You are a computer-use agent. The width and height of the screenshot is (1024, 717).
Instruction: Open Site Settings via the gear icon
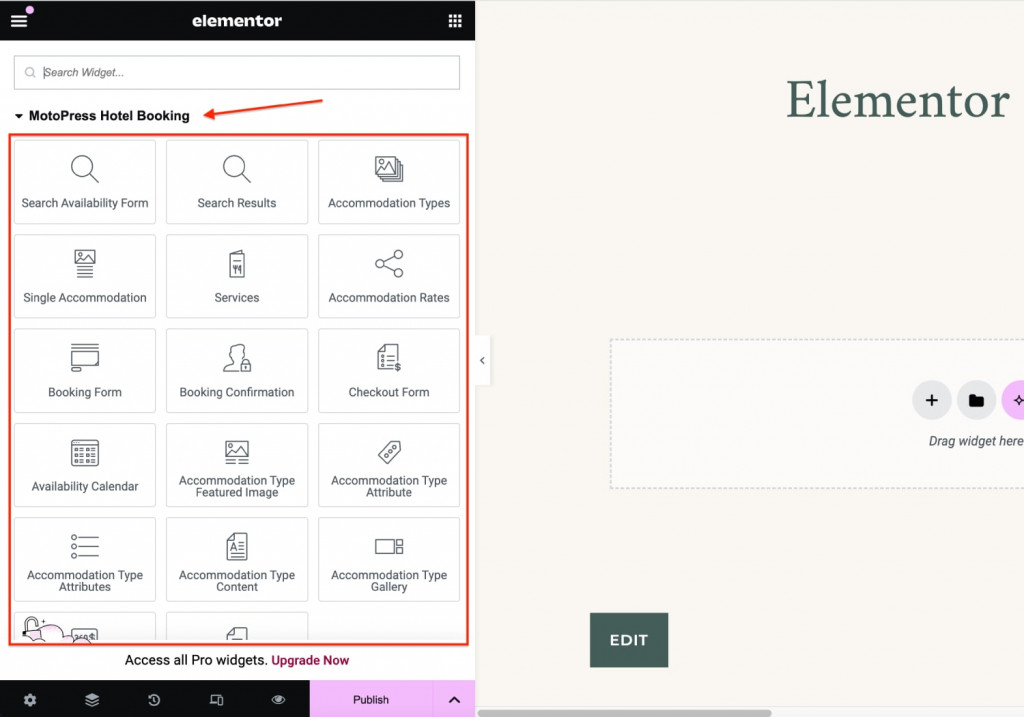(x=30, y=700)
